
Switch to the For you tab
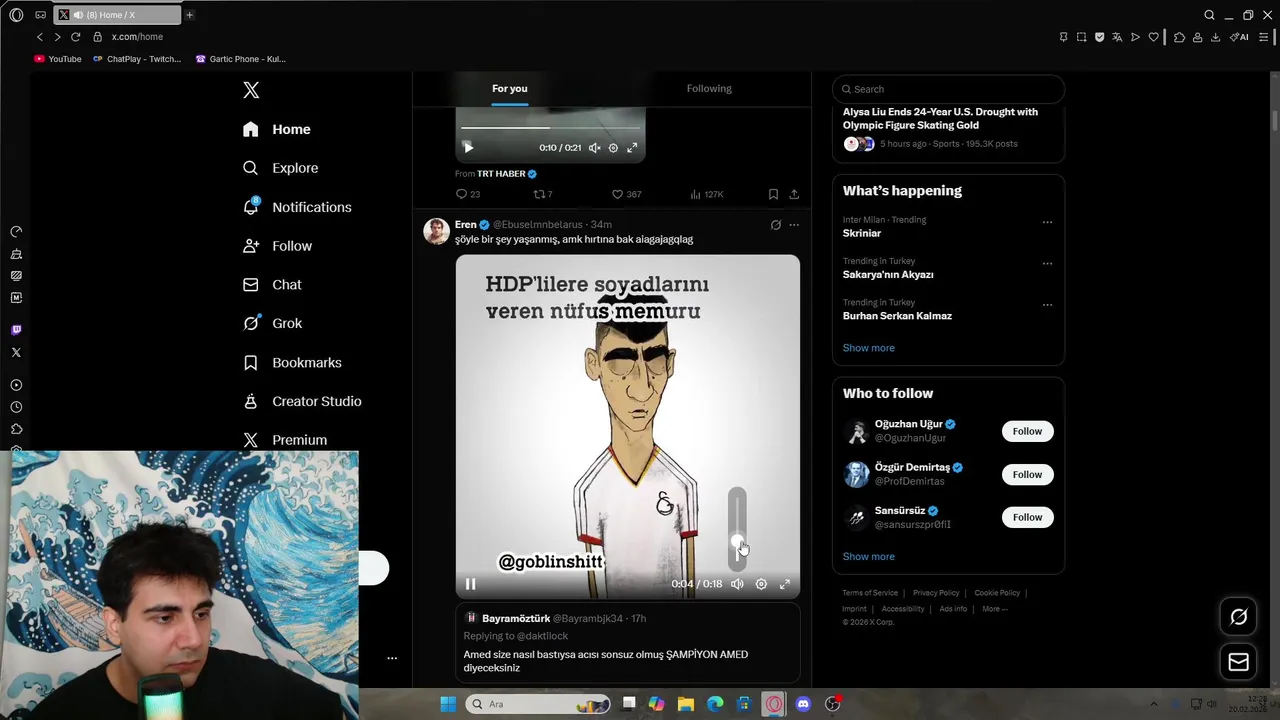pyautogui.click(x=510, y=89)
